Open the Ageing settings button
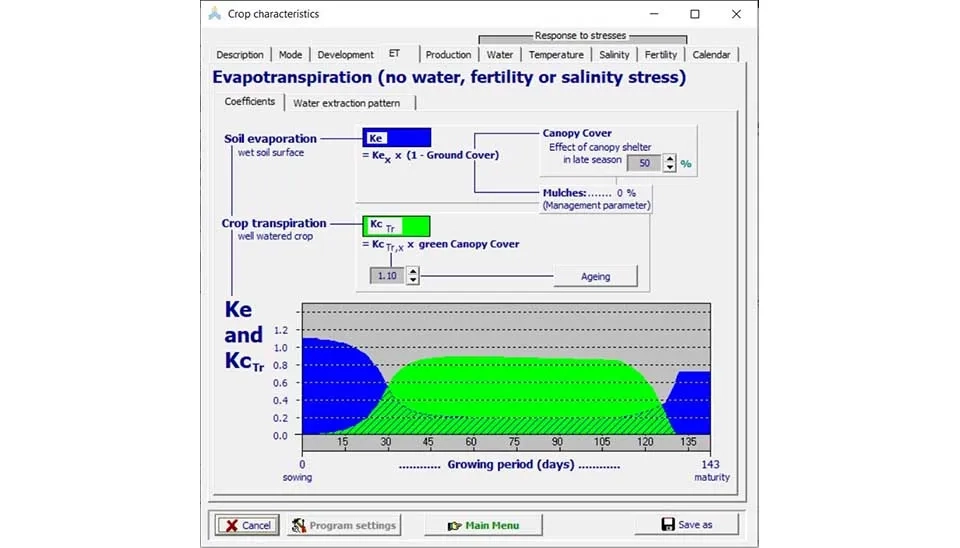The height and width of the screenshot is (548, 960). (595, 277)
